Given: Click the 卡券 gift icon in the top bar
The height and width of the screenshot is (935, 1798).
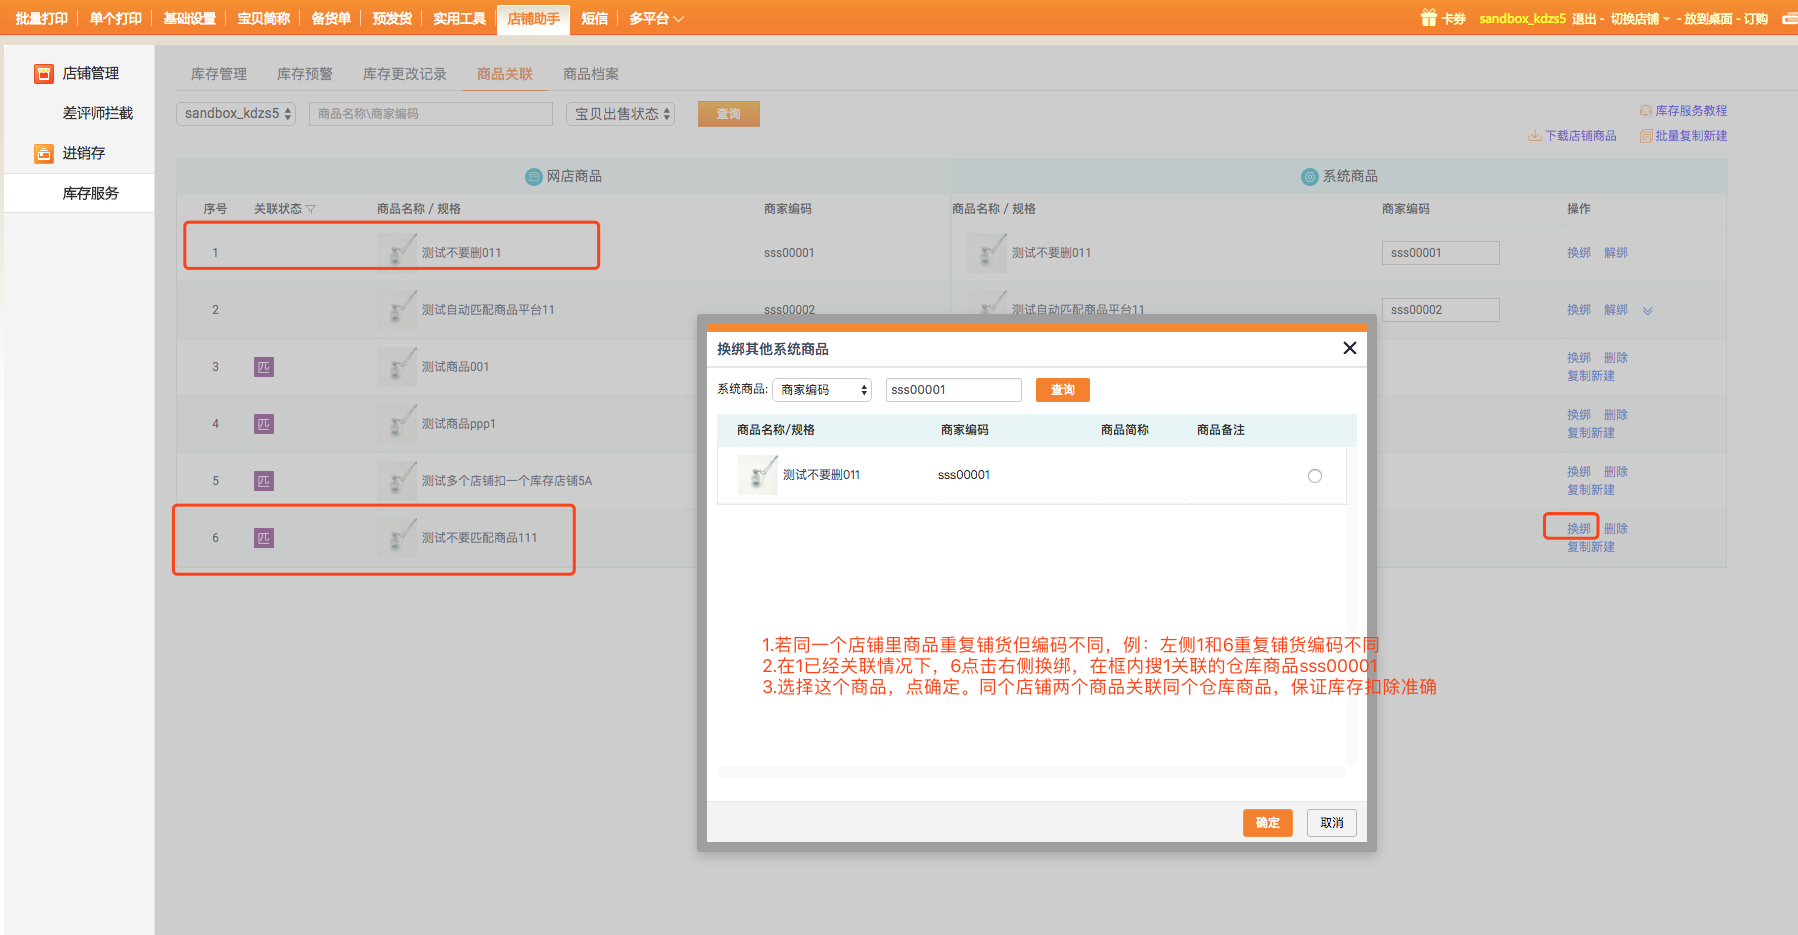Looking at the screenshot, I should (1427, 17).
